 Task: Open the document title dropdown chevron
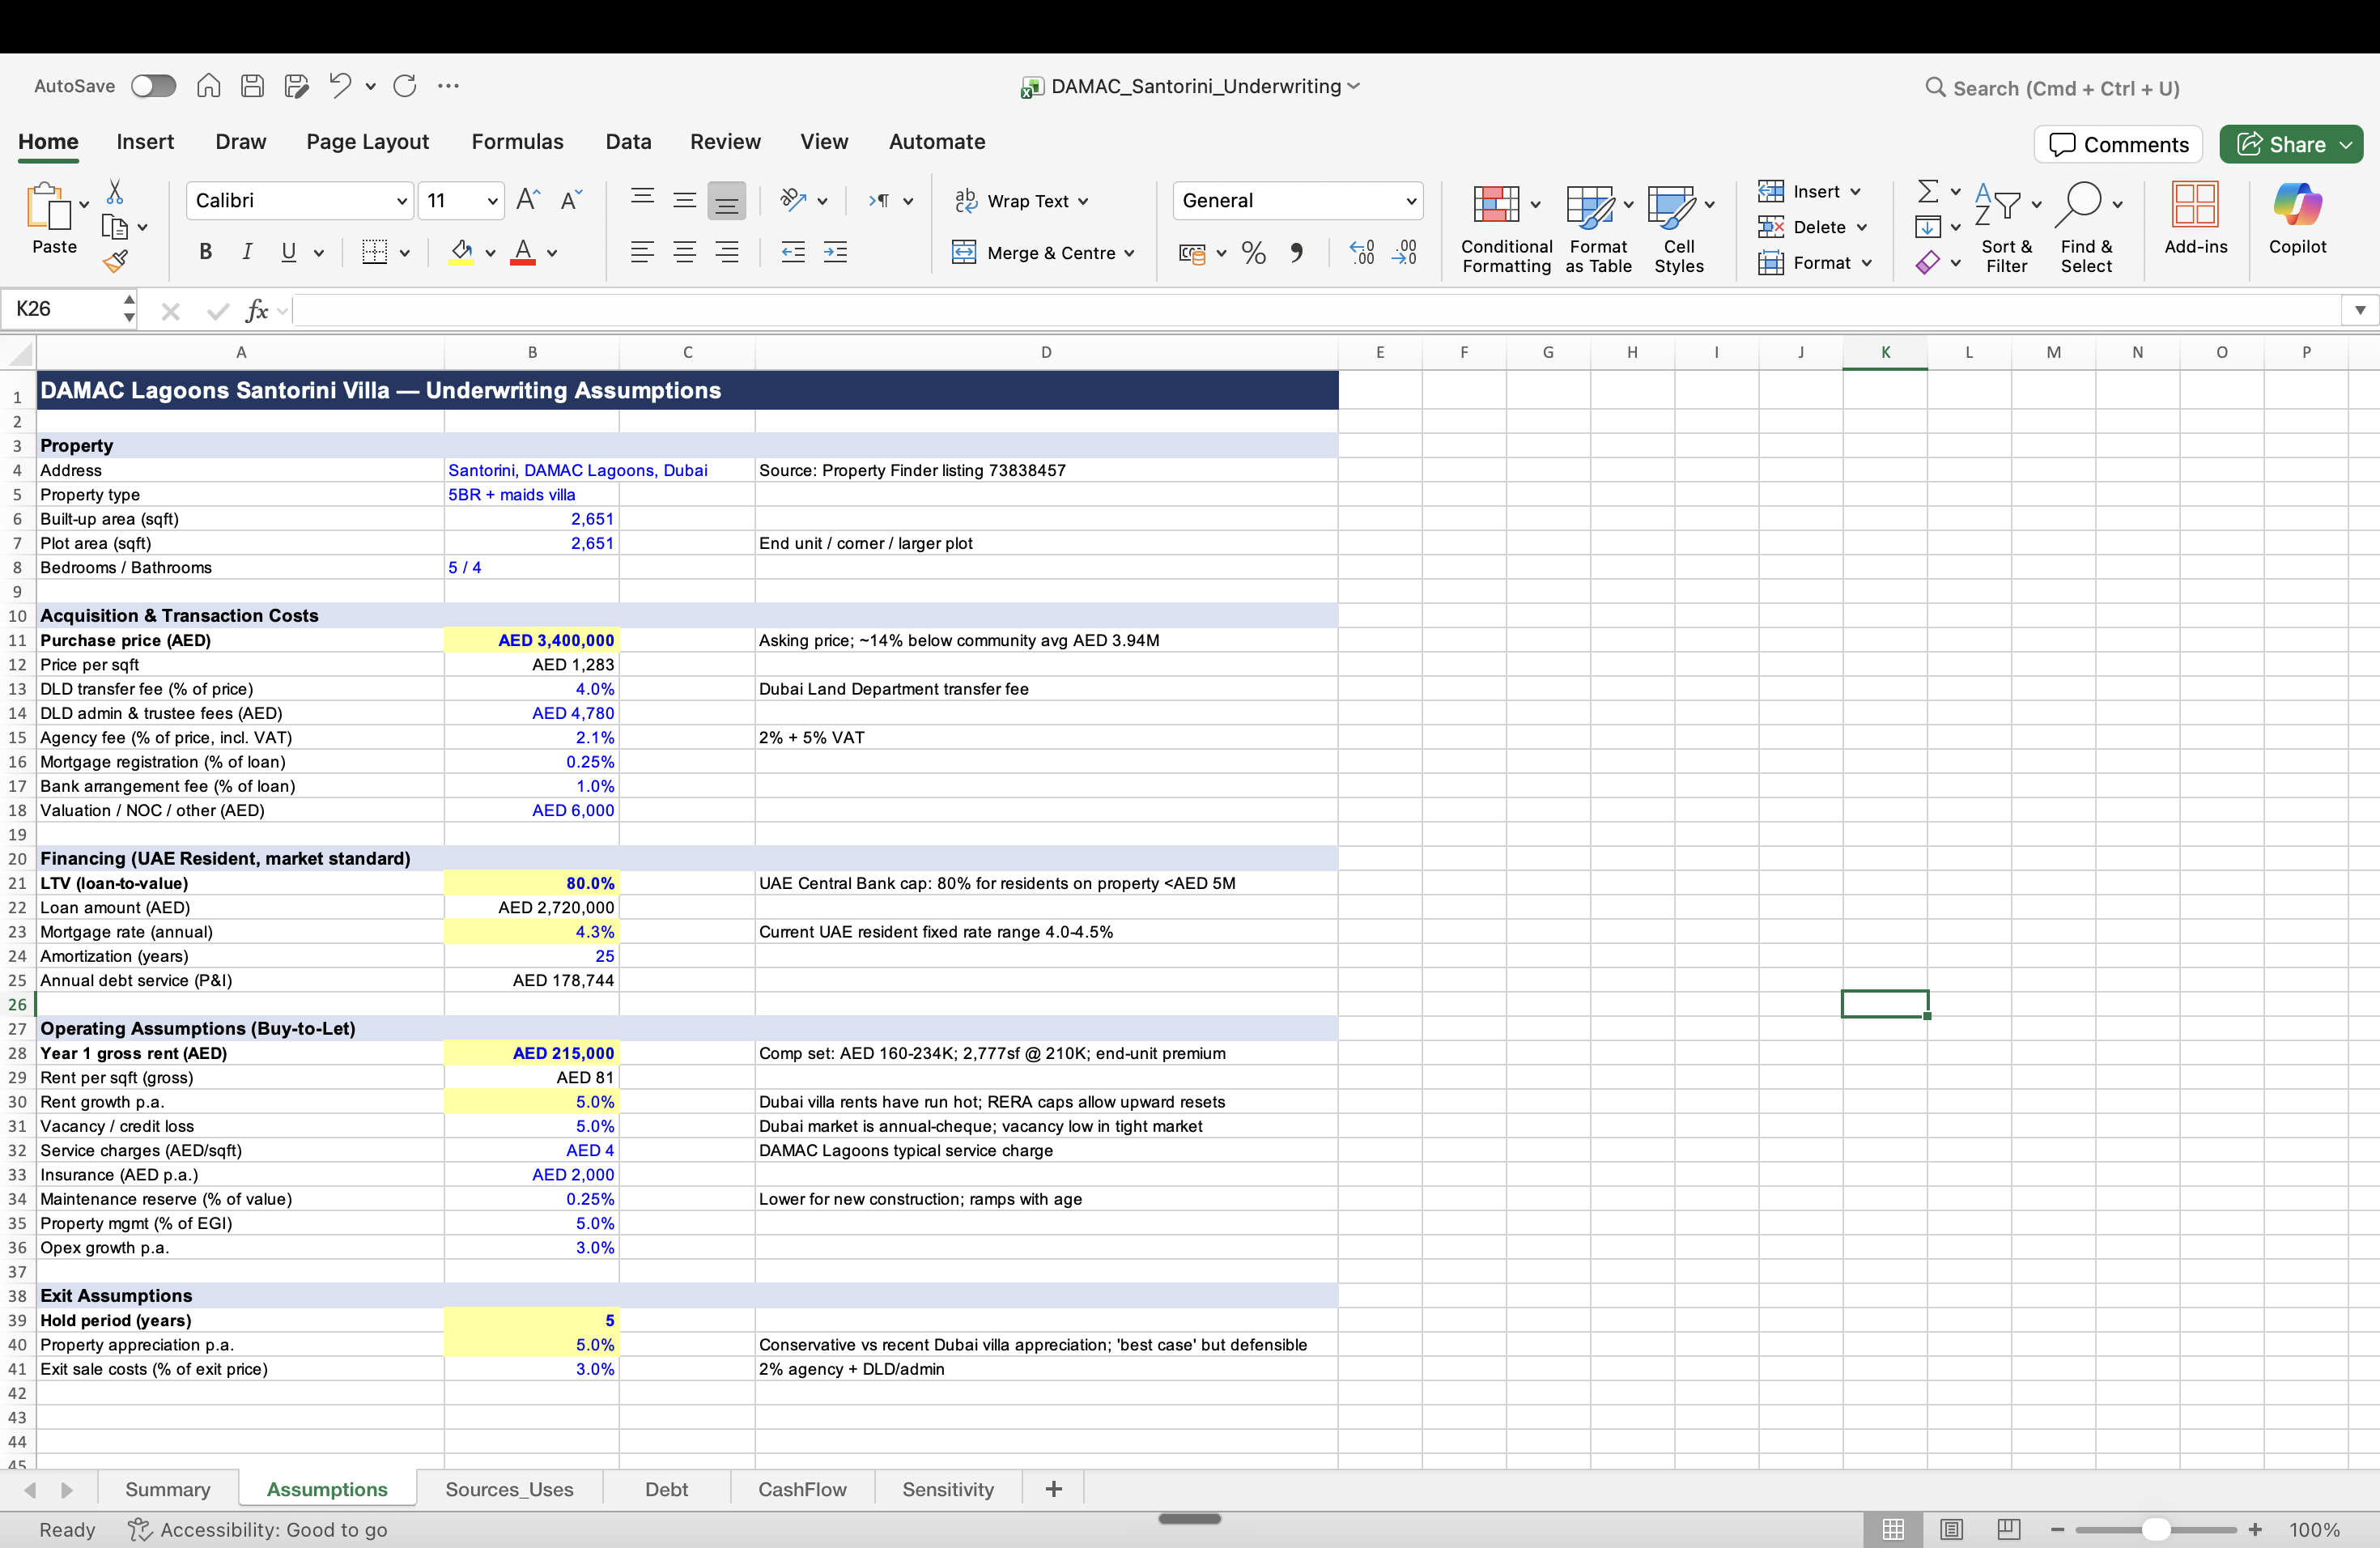point(1354,86)
